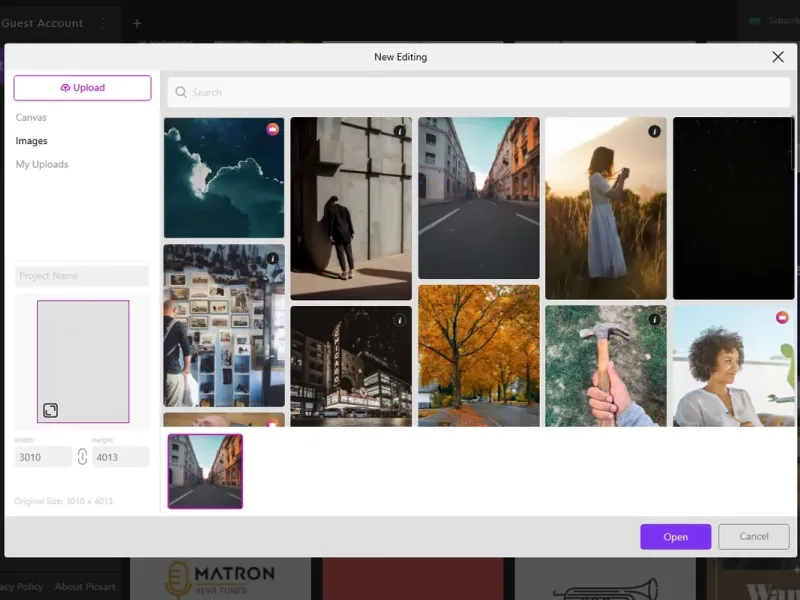Toggle the aspect ratio lock link

[82, 457]
